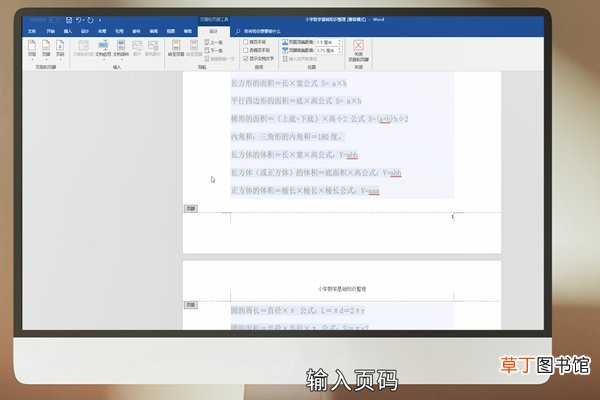Click the line '长方形的面积=长×宽公式 S= a×b'

(x=289, y=83)
